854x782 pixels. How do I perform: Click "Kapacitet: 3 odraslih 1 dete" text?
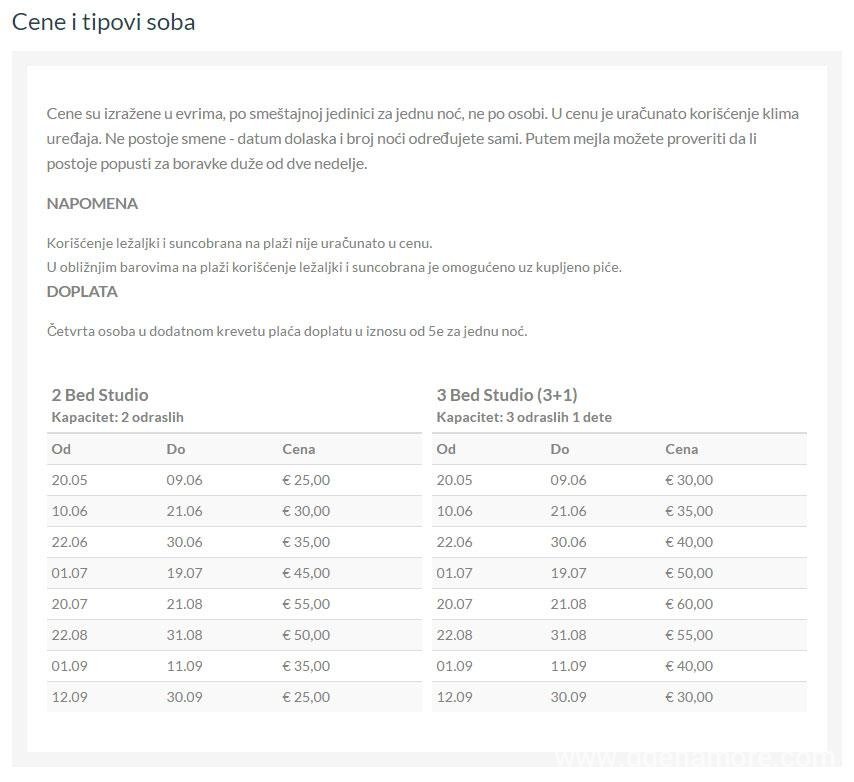point(524,417)
